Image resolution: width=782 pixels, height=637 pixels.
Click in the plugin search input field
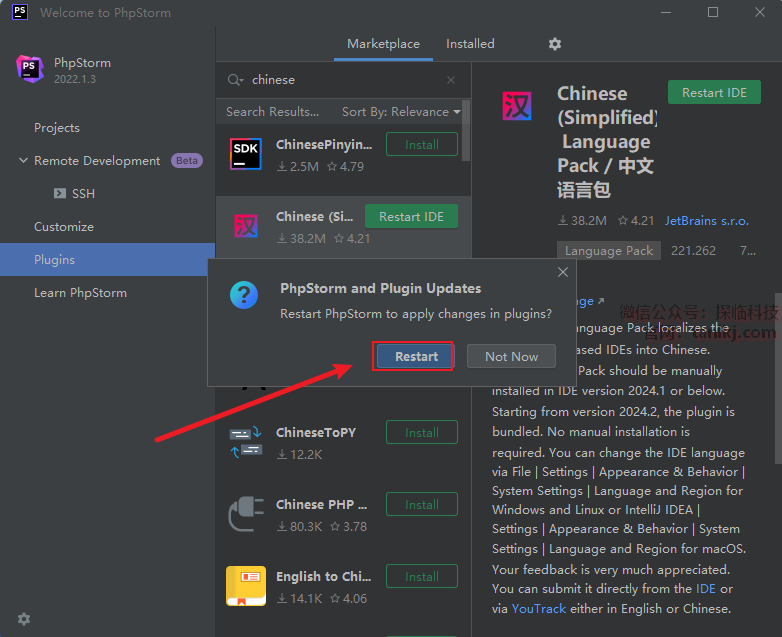(x=340, y=80)
